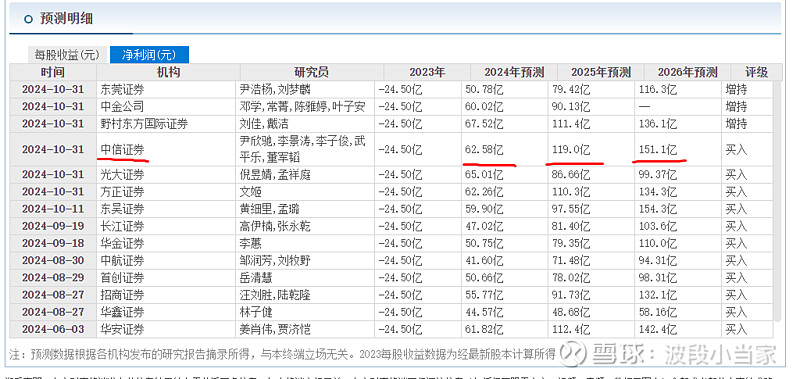This screenshot has height=379, width=800.
Task: Click the 机构 column header
Action: (x=168, y=72)
